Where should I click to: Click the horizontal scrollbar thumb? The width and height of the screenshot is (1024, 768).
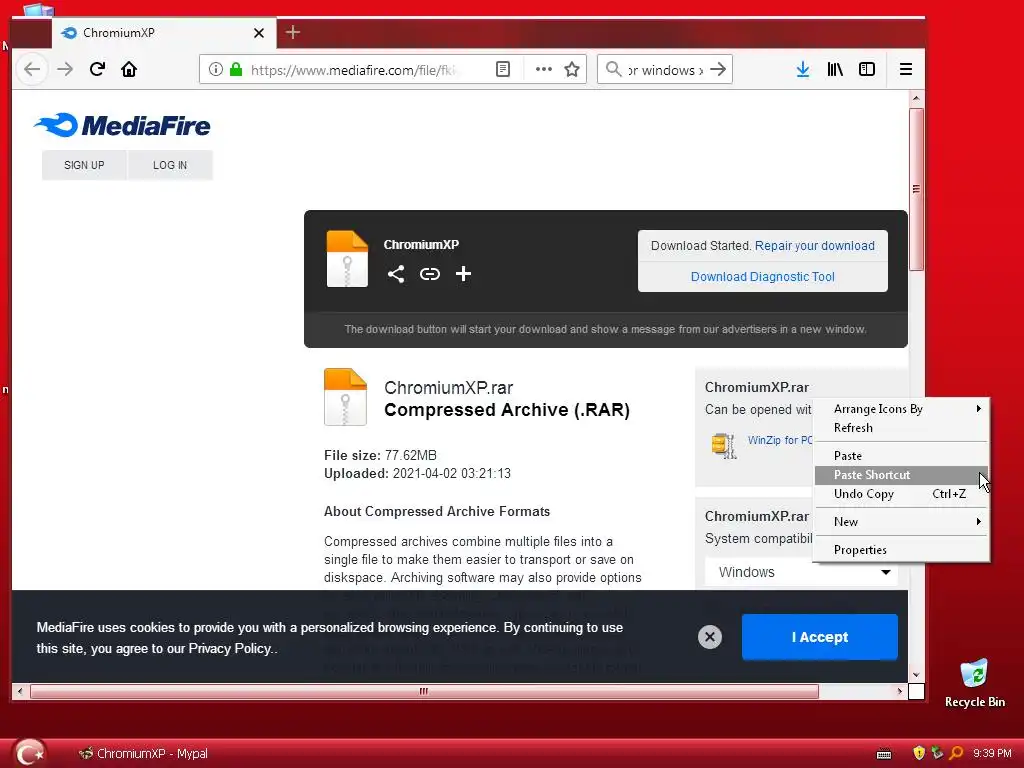424,691
